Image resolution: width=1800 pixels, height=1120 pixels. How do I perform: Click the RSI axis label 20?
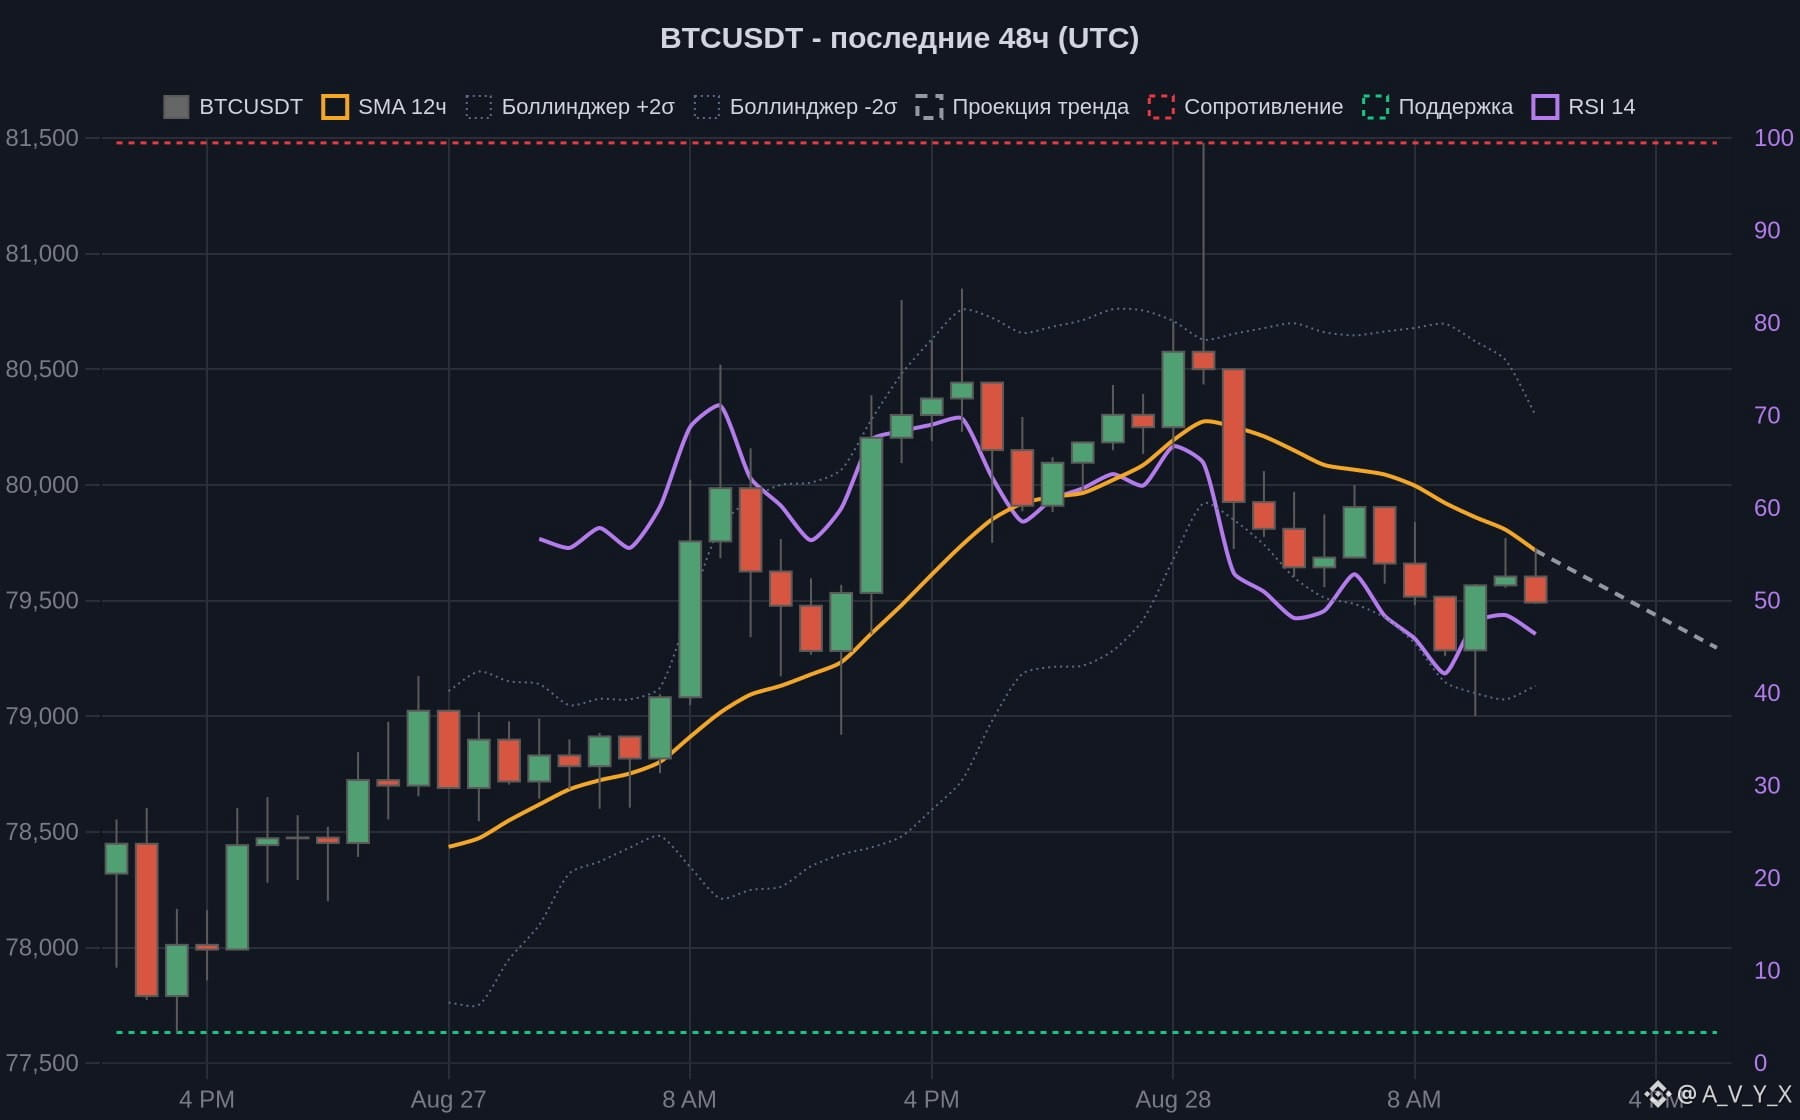pos(1767,878)
